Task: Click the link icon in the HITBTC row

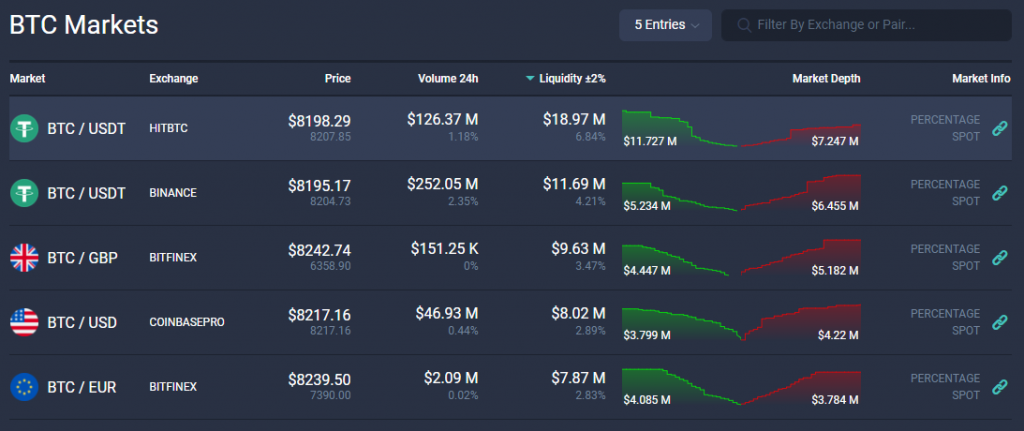Action: pyautogui.click(x=998, y=128)
